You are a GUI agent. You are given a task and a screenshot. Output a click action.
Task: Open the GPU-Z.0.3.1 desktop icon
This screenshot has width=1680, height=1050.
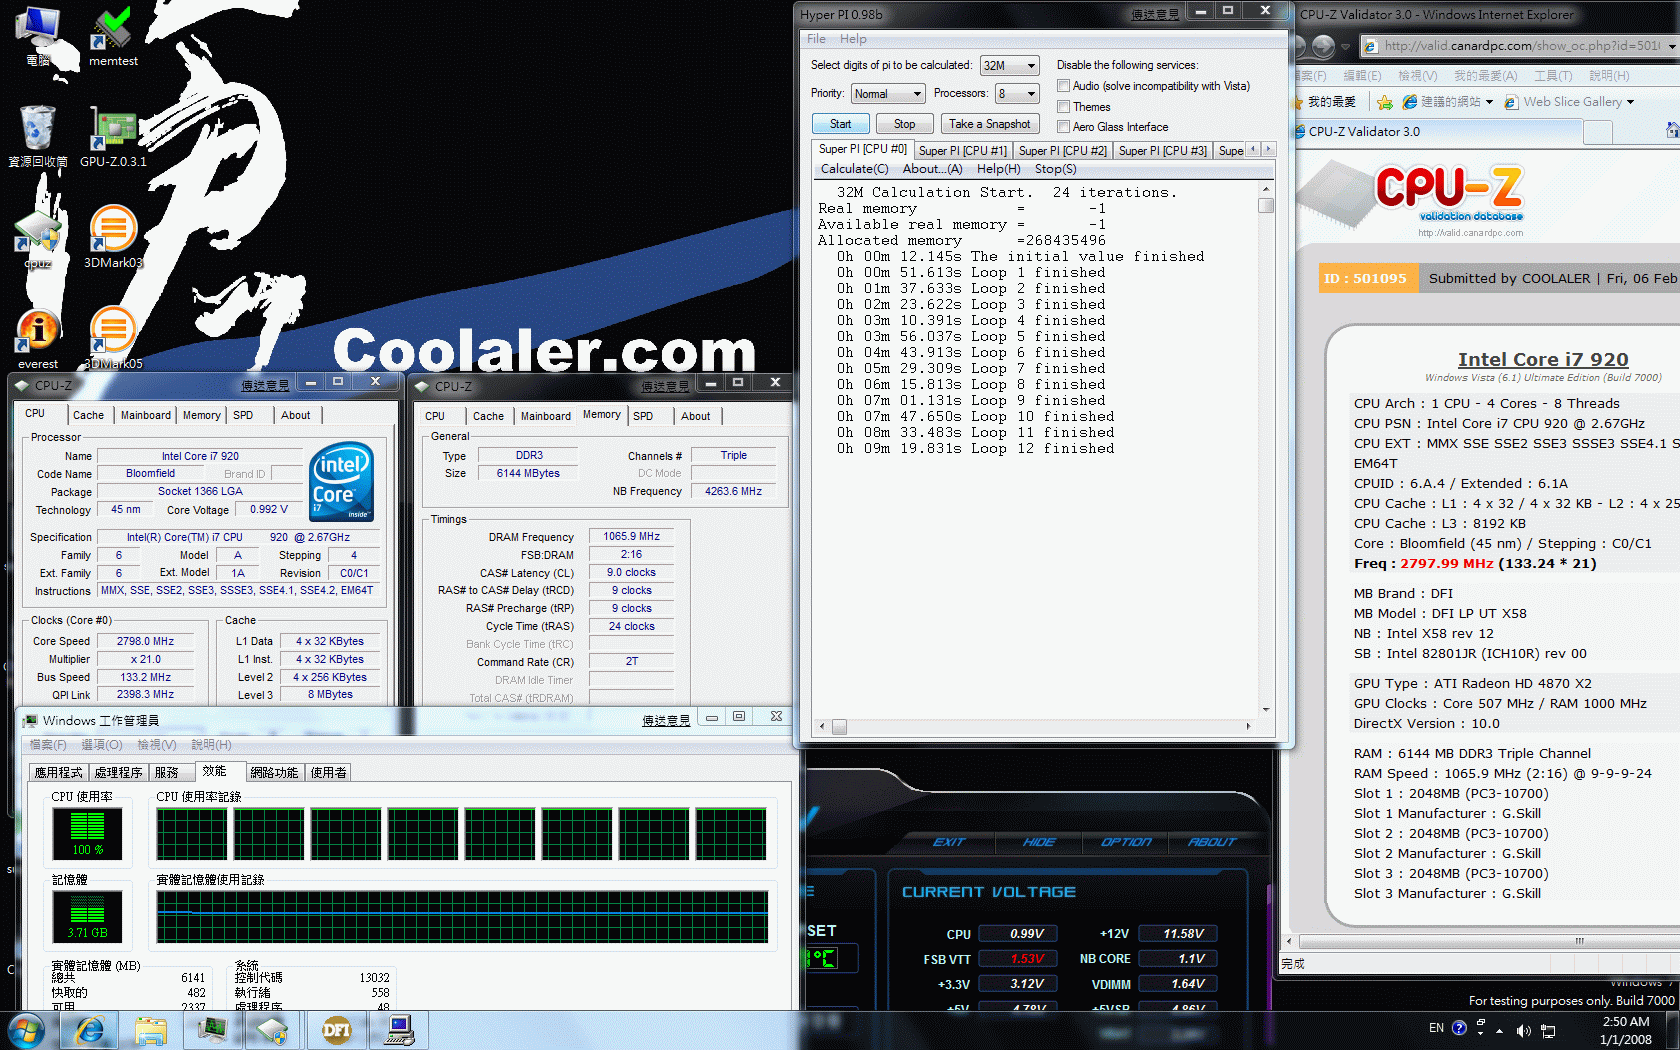tap(113, 138)
